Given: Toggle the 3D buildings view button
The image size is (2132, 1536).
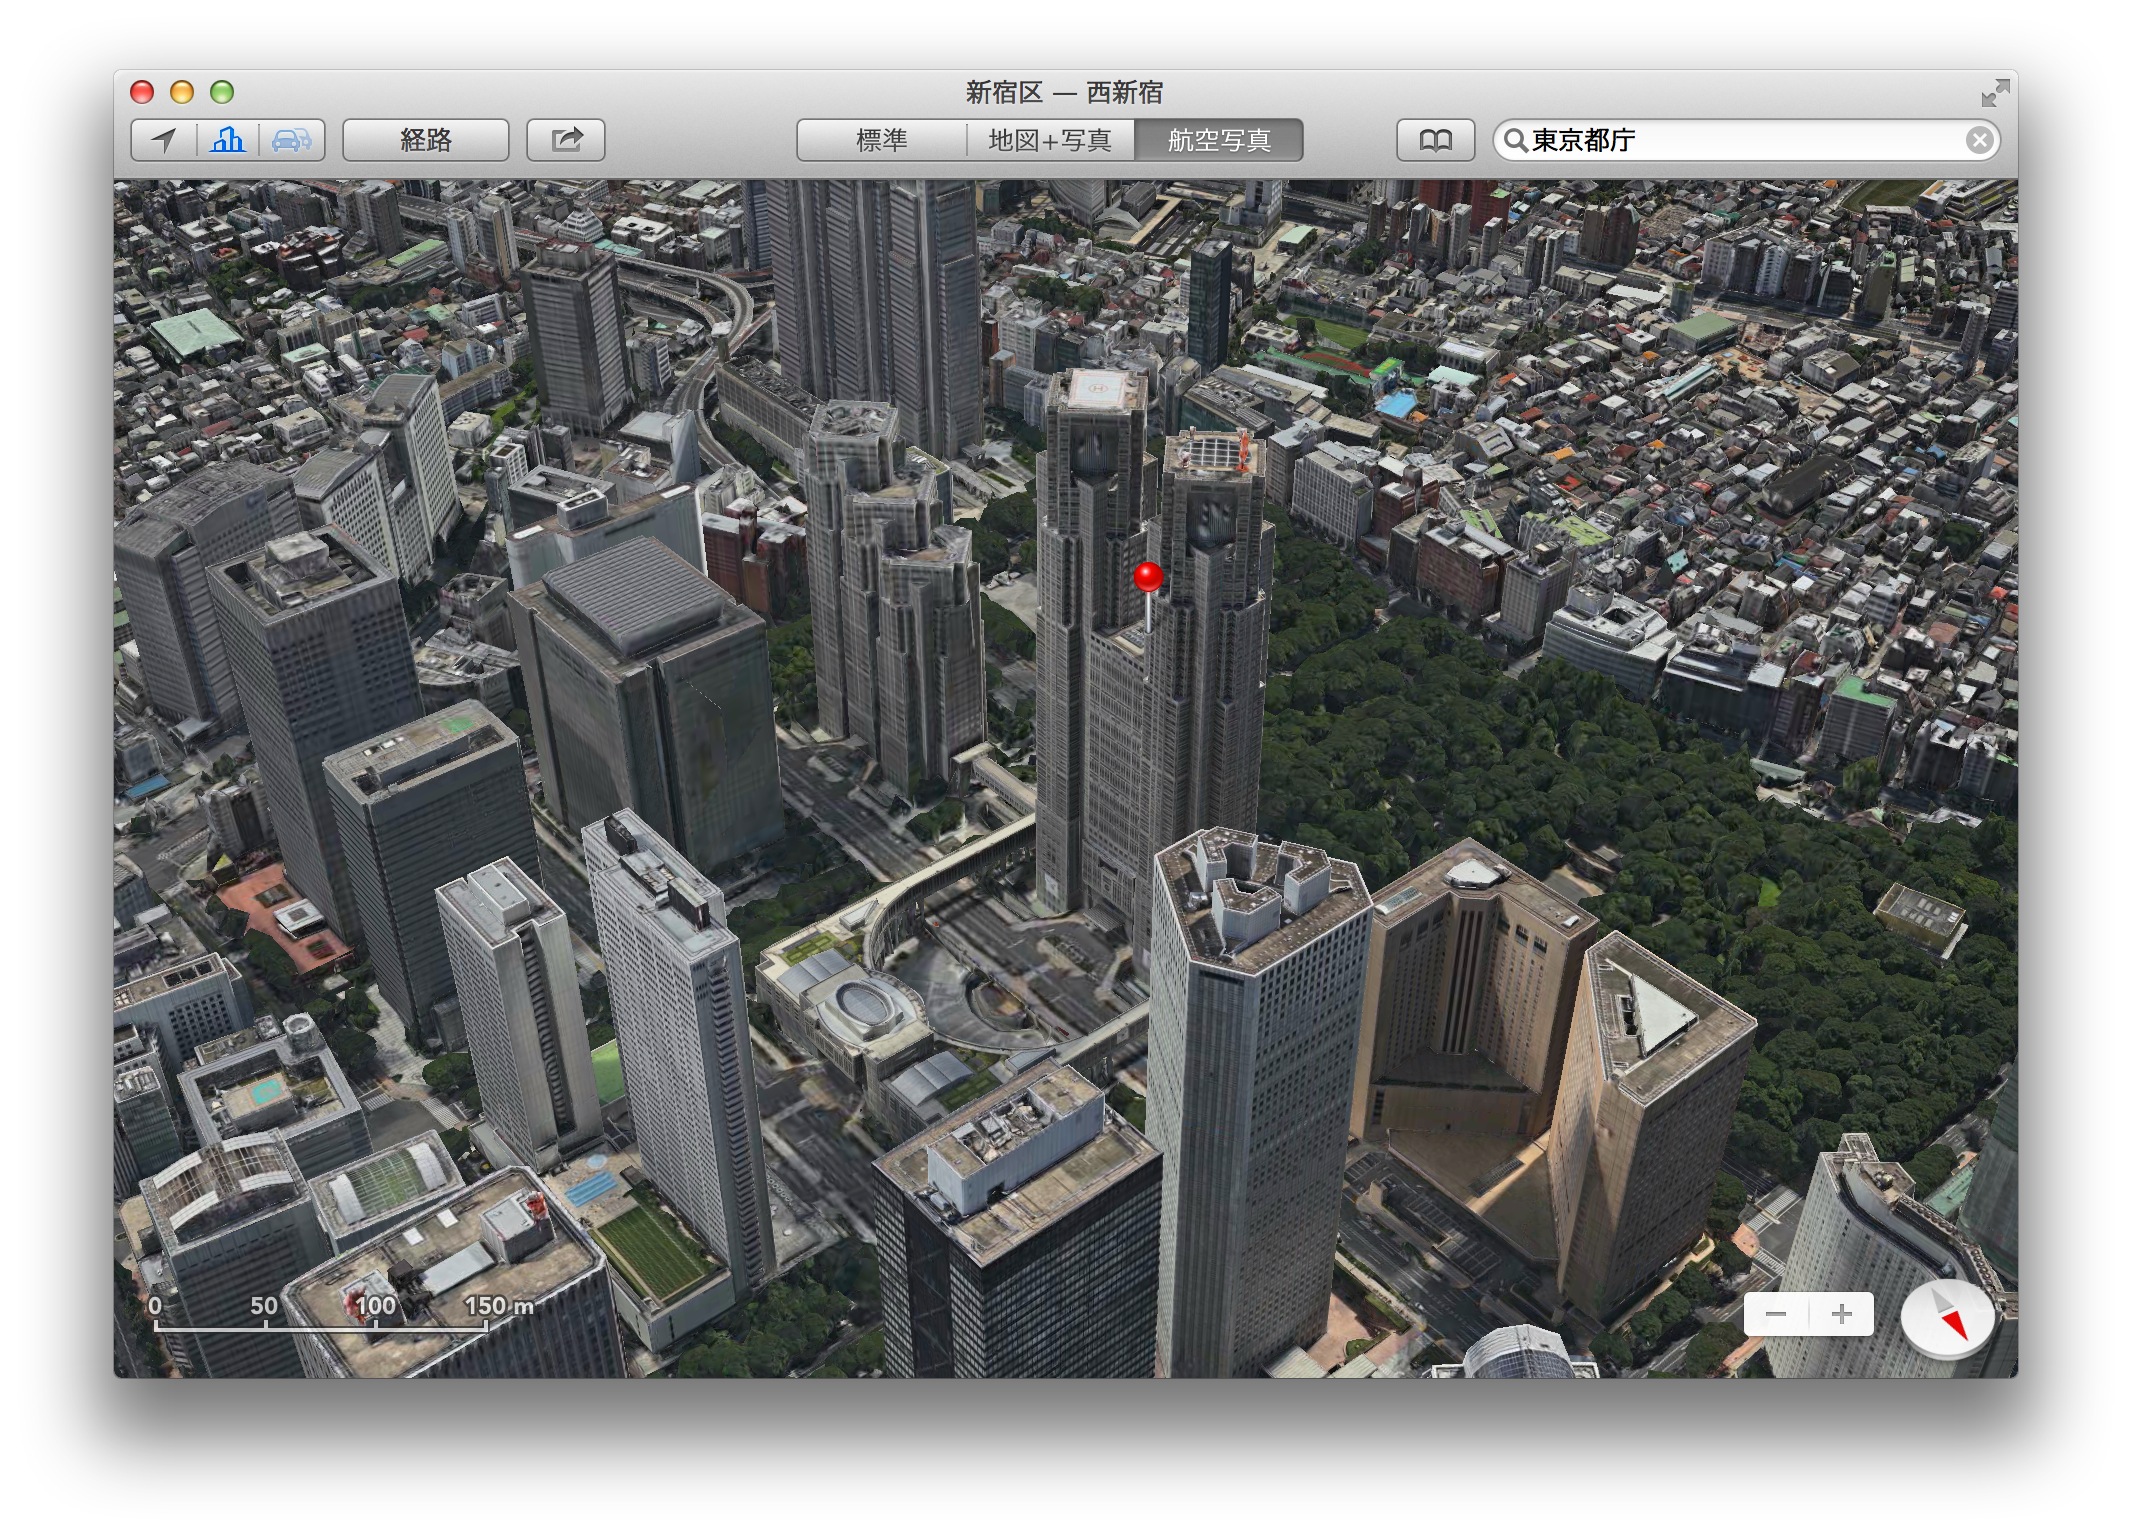Looking at the screenshot, I should (228, 140).
